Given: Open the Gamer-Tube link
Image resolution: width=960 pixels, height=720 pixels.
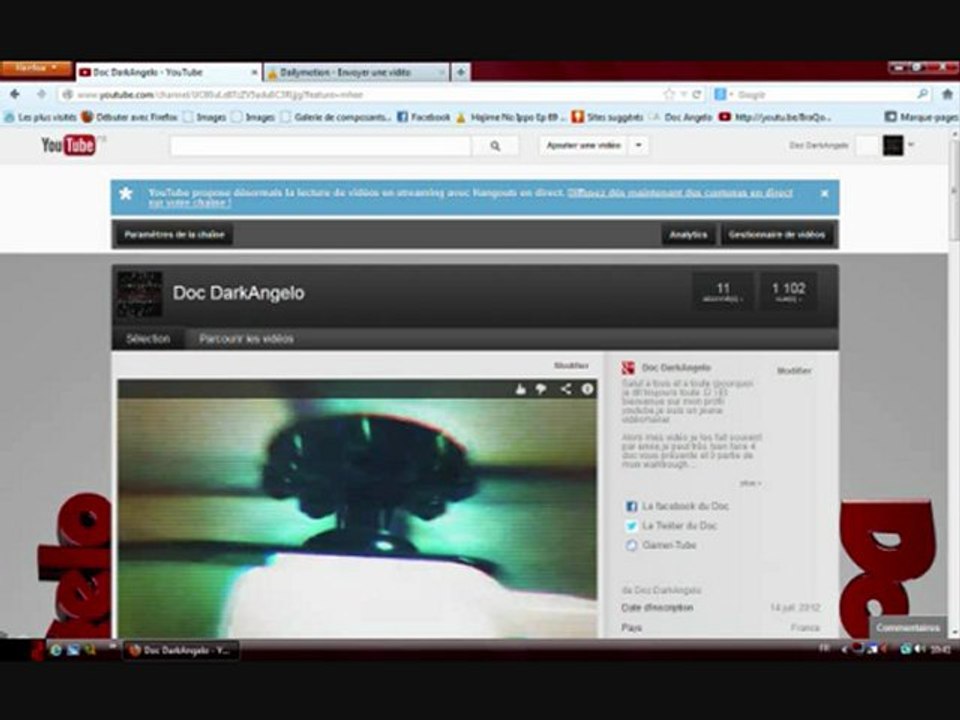Looking at the screenshot, I should 669,545.
